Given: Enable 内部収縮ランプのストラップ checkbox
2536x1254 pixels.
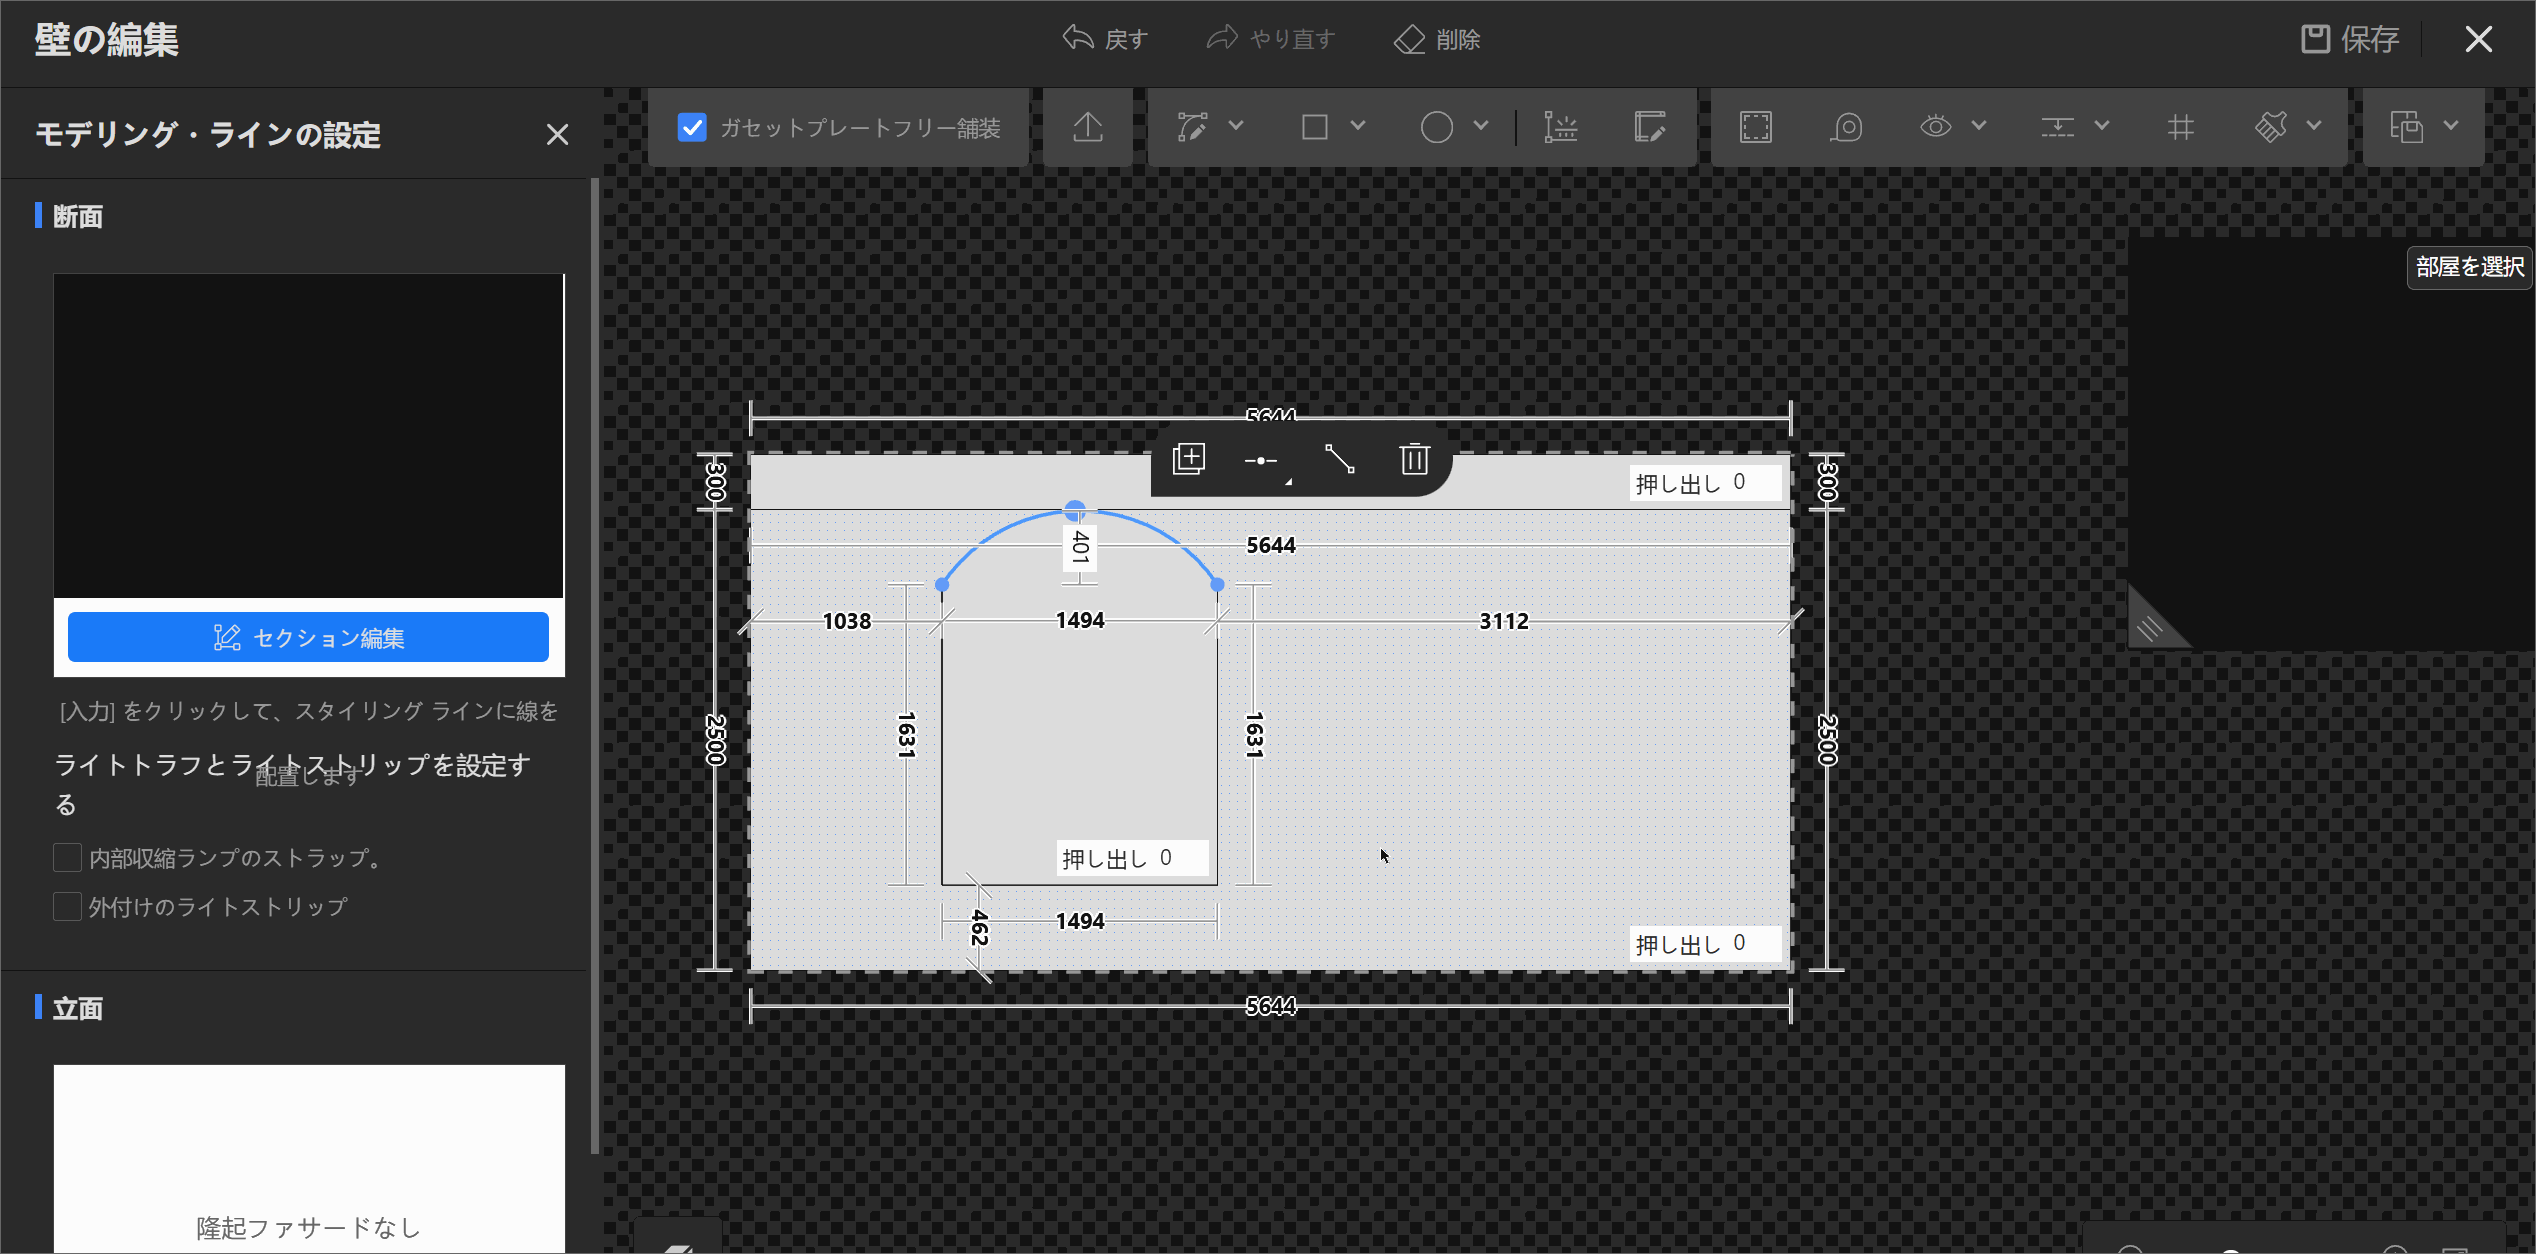Looking at the screenshot, I should tap(67, 858).
